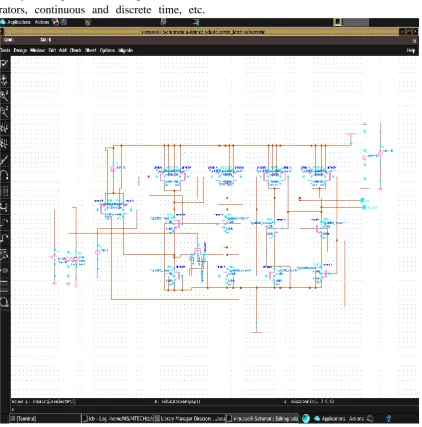Click the command prompt input line
422x427 pixels.
215,409
